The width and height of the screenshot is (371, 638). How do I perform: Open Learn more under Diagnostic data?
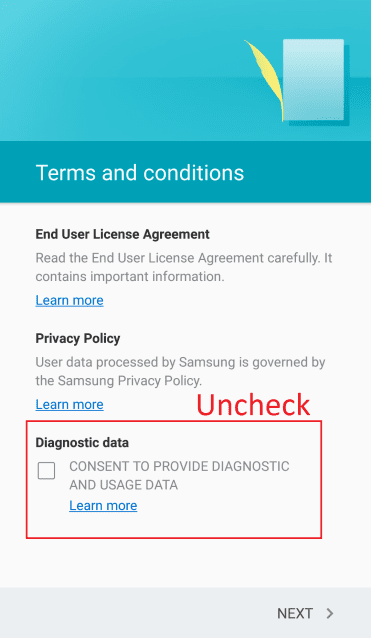coord(103,505)
